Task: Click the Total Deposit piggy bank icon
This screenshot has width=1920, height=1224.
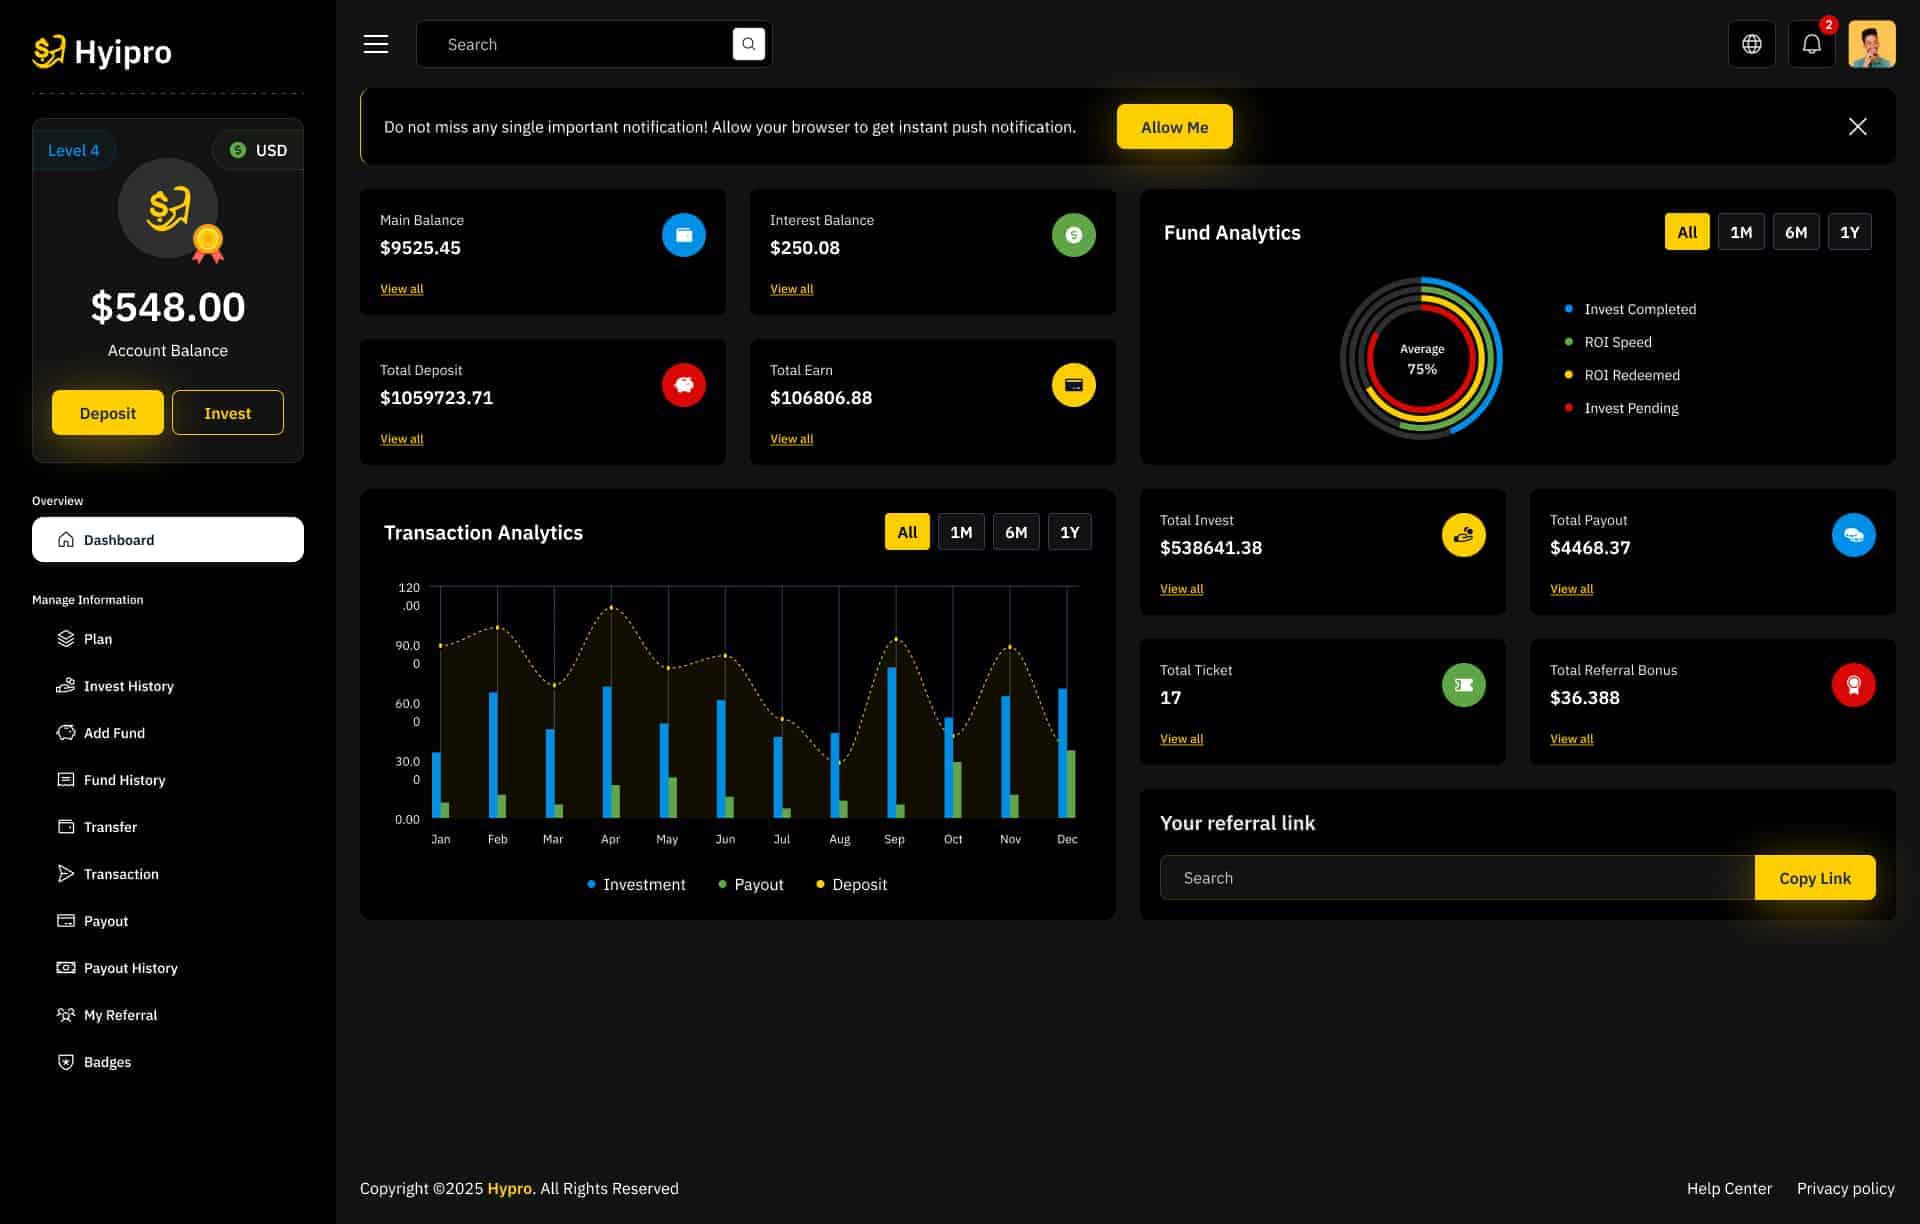Action: pyautogui.click(x=683, y=385)
